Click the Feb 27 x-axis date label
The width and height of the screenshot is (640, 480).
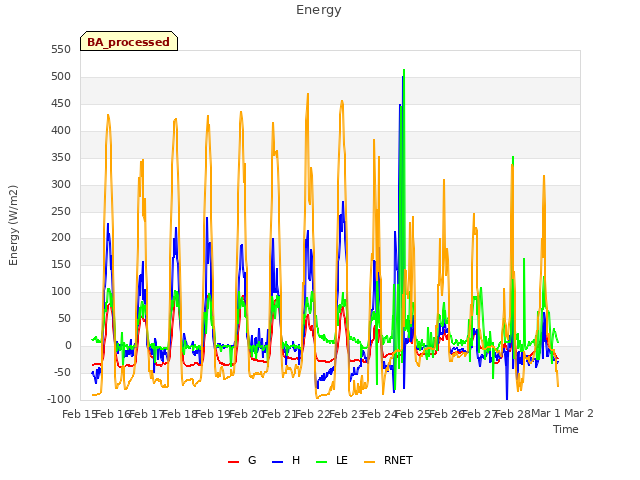(479, 414)
